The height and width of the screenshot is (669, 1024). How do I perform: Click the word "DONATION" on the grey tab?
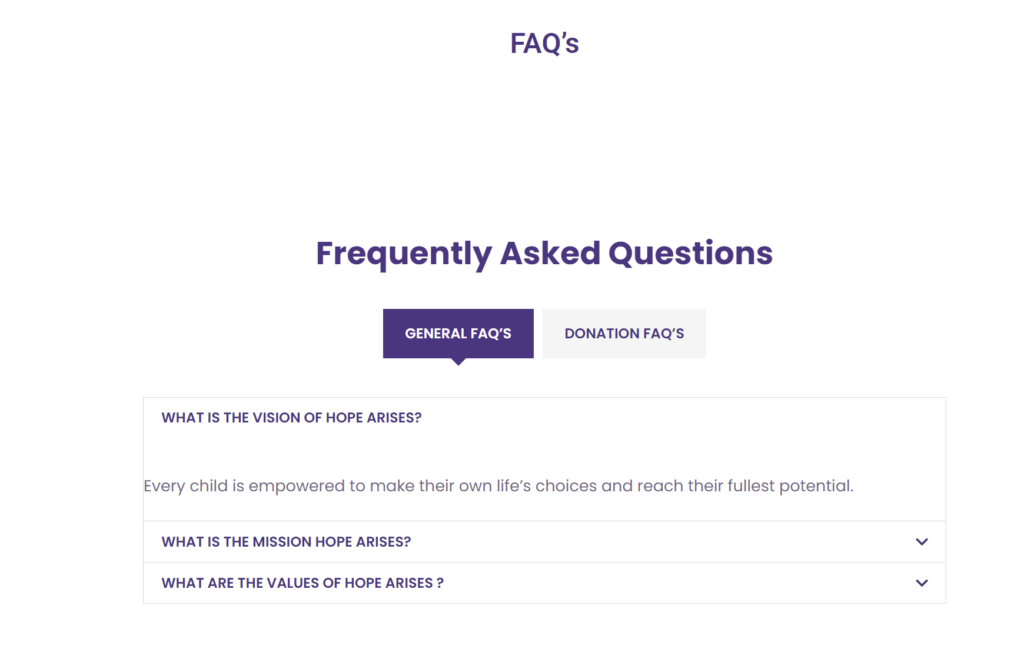tap(600, 333)
